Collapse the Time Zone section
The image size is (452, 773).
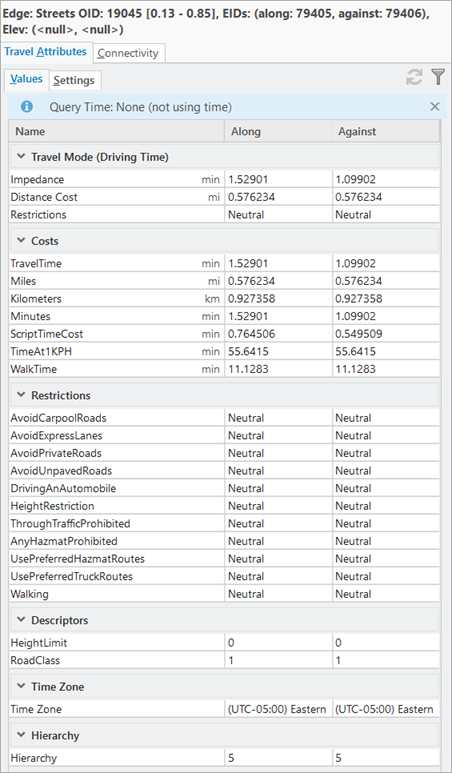pos(21,686)
